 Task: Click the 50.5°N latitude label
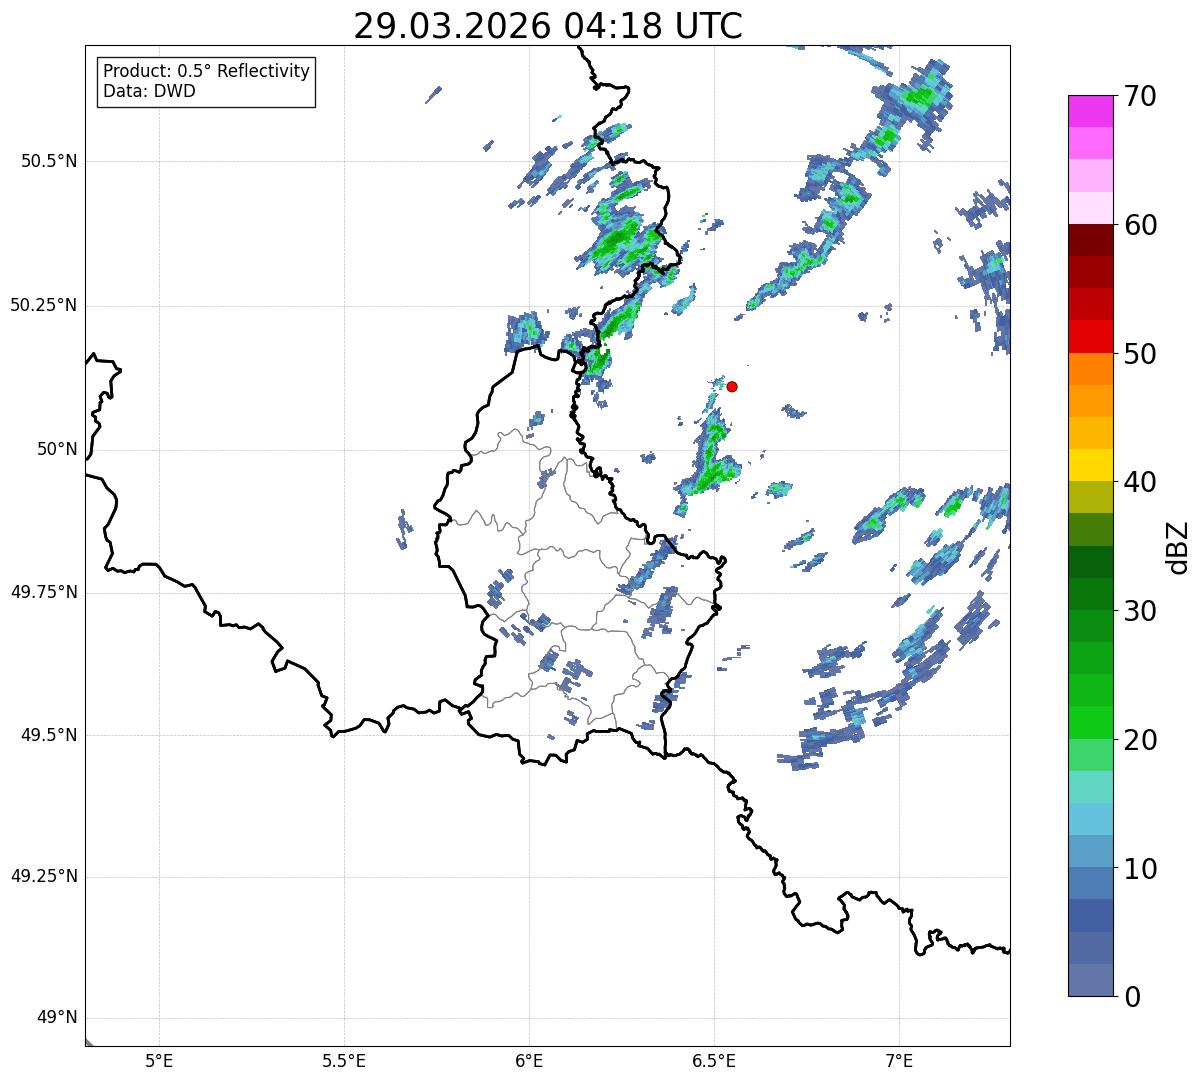tap(49, 161)
